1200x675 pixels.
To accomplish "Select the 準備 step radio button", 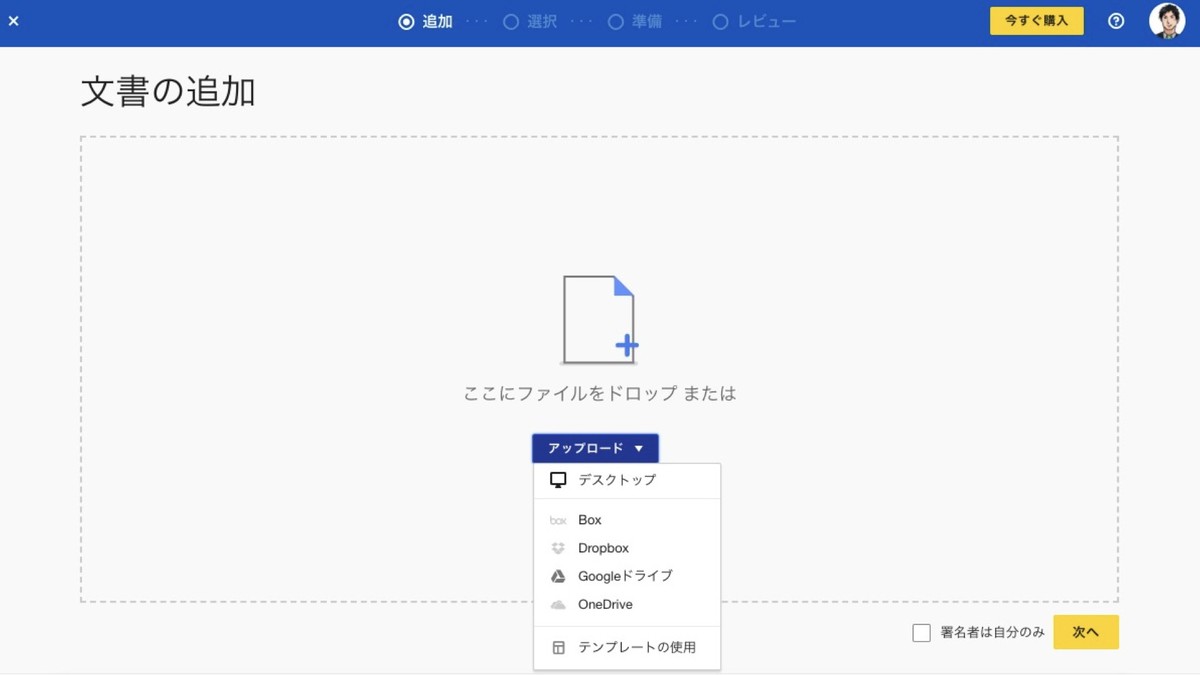I will (616, 22).
